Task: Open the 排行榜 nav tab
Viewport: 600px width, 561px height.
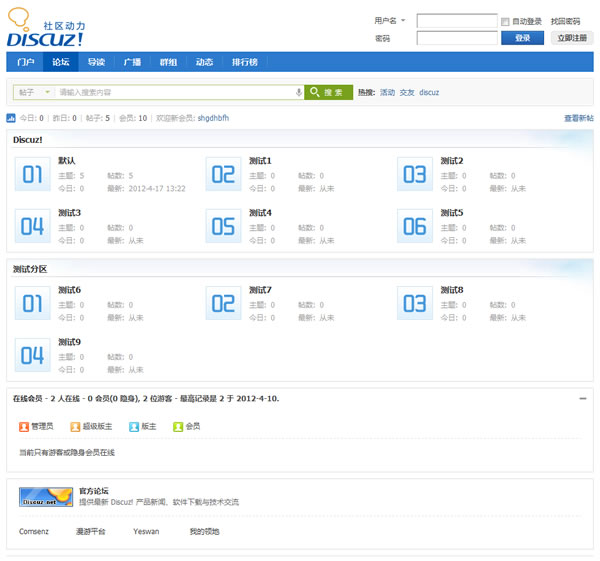Action: 245,62
